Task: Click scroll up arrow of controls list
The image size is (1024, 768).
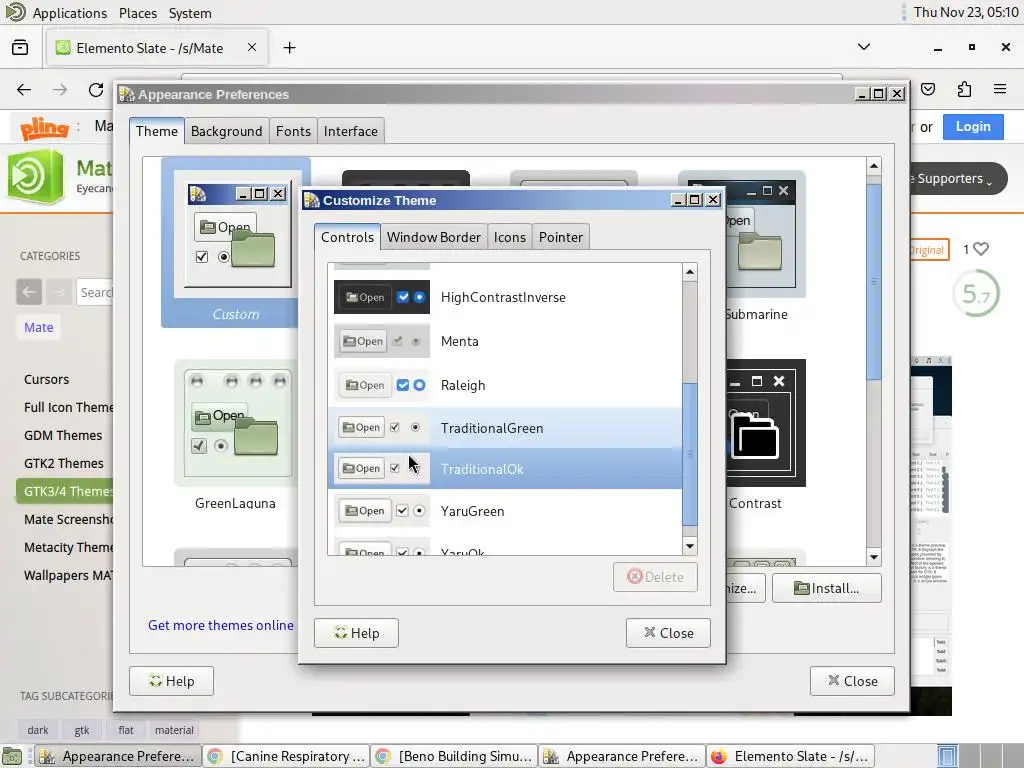Action: tap(690, 272)
